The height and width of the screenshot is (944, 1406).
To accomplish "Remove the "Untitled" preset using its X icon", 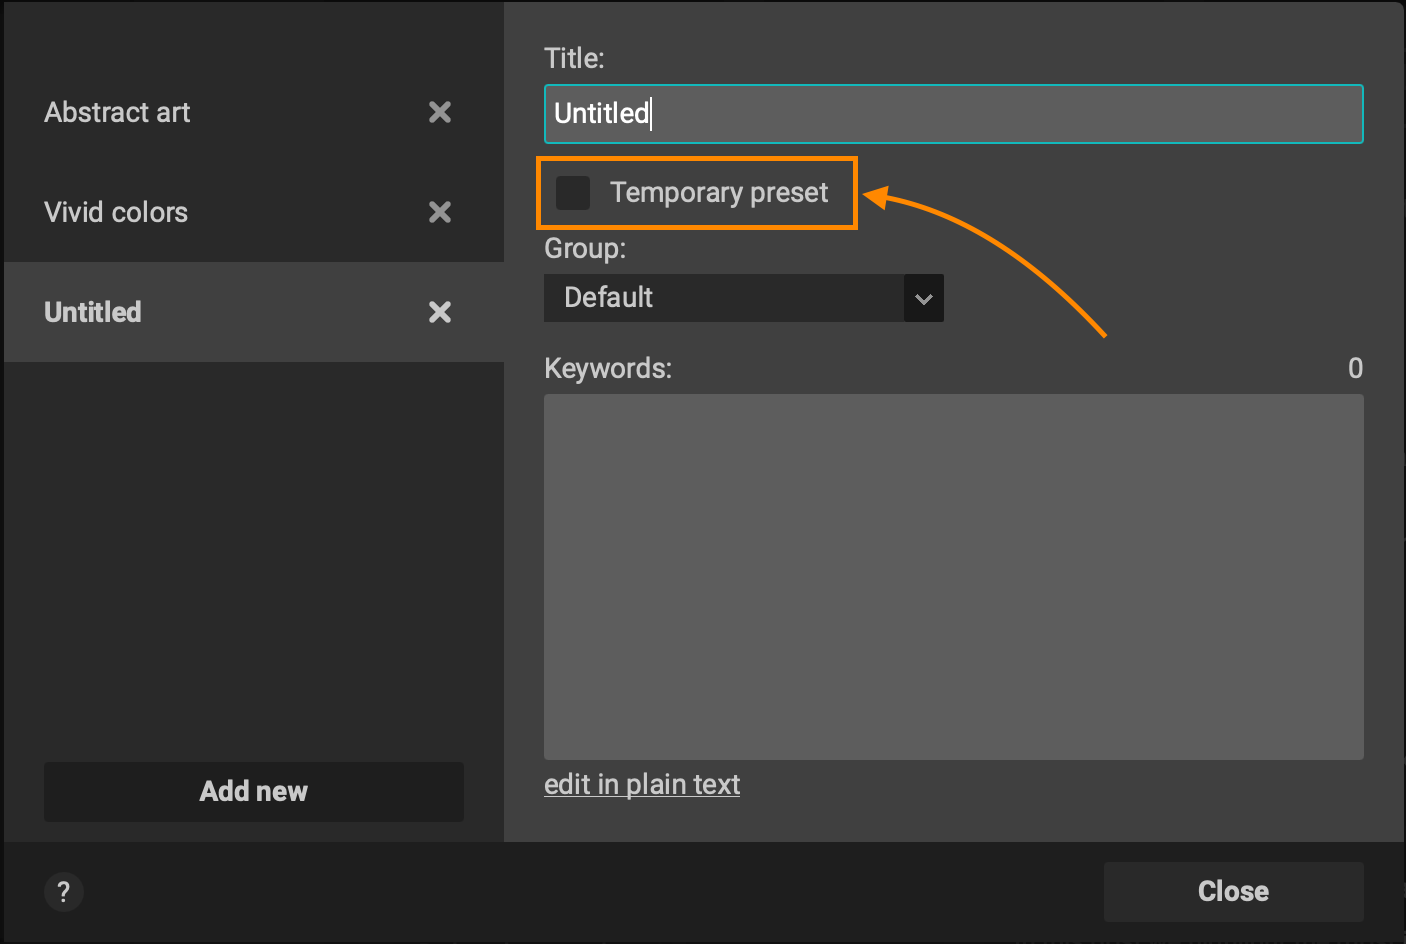I will 440,312.
